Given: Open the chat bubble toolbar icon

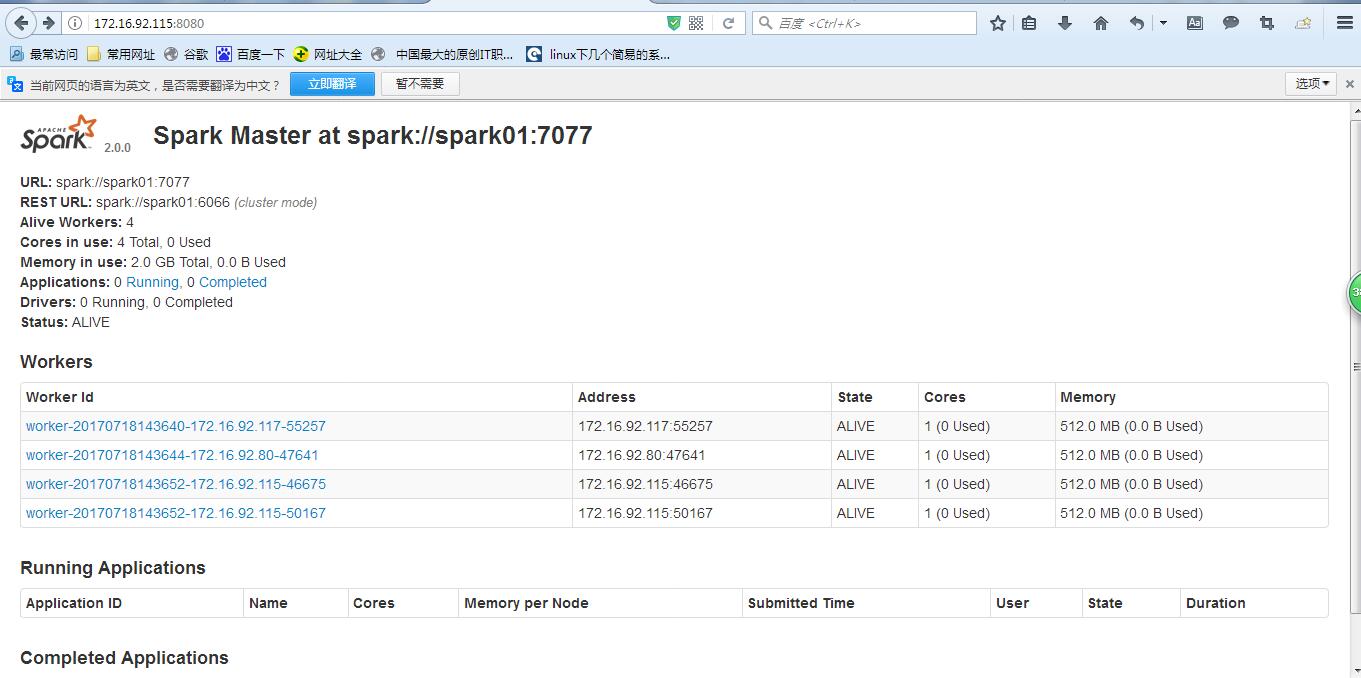Looking at the screenshot, I should [1231, 23].
